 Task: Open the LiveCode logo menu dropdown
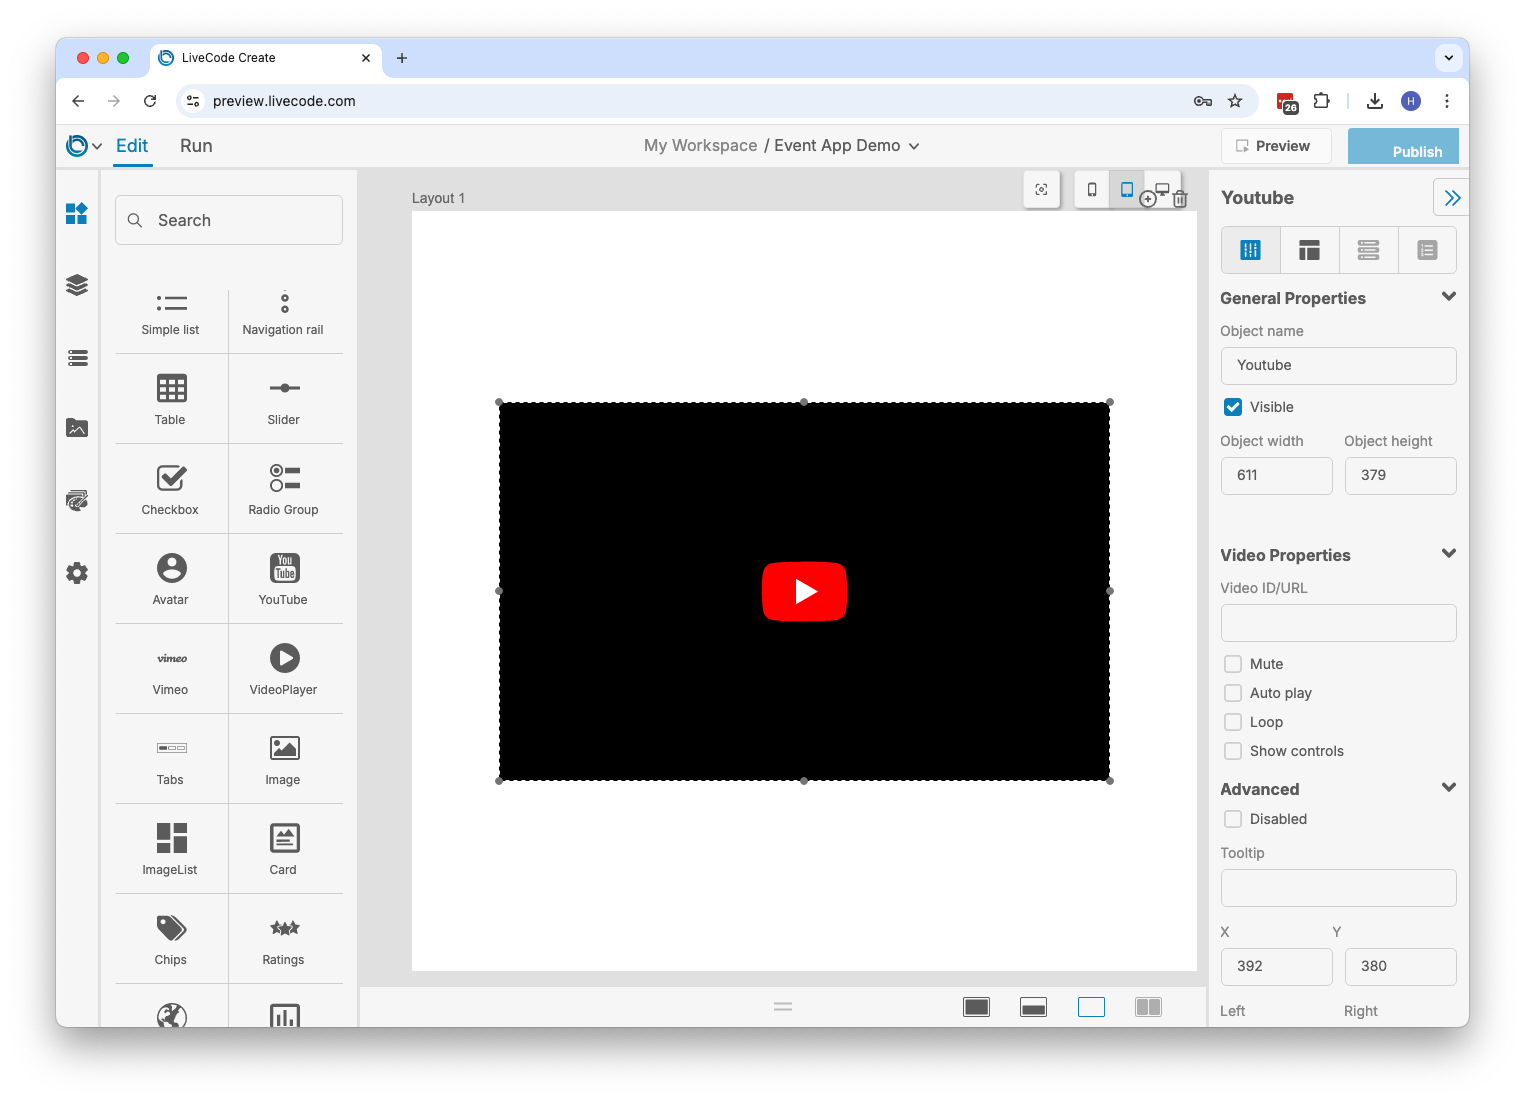(84, 146)
